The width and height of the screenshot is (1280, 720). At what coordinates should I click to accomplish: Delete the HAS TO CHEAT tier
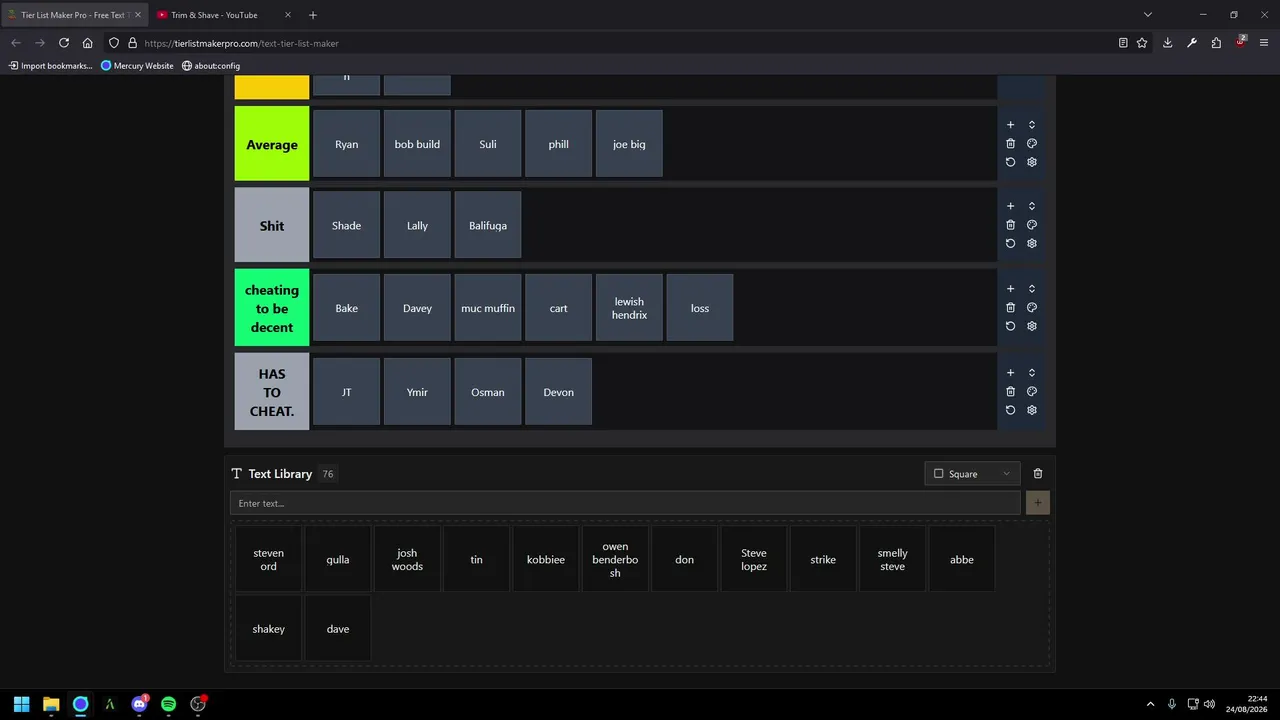pyautogui.click(x=1010, y=391)
